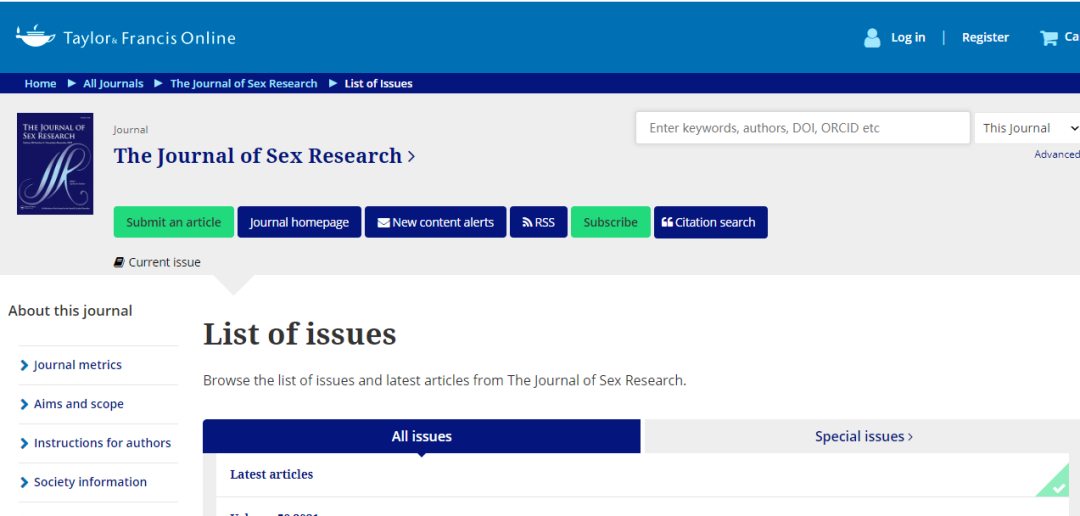Click the New content alerts envelope button

click(x=435, y=222)
